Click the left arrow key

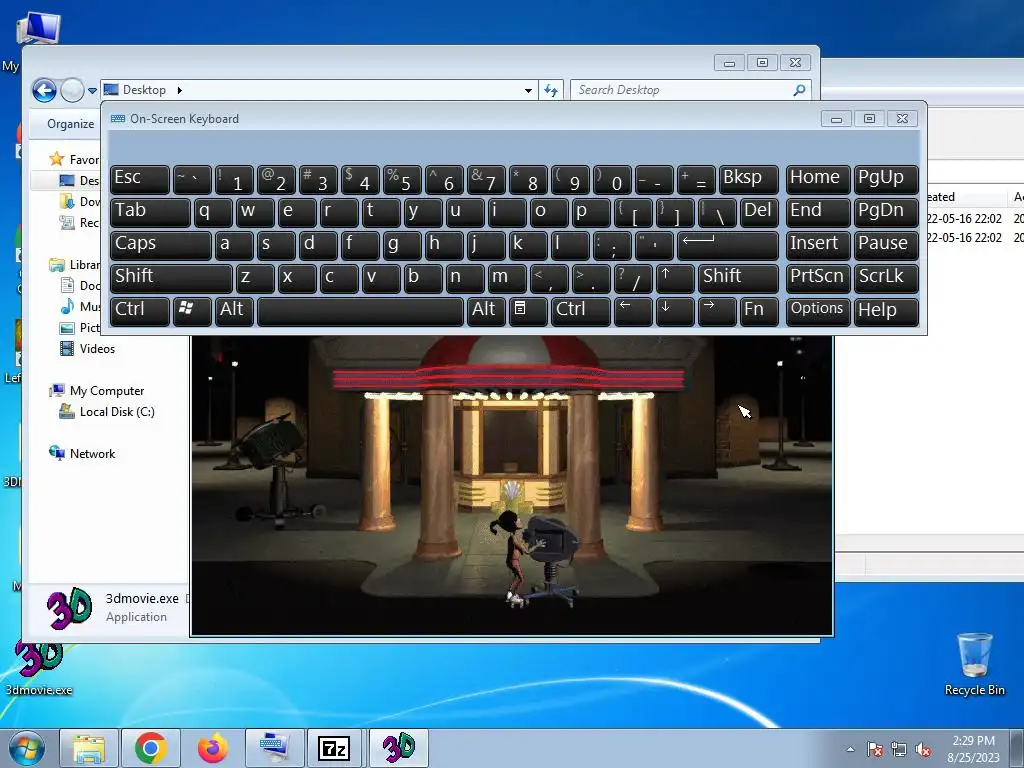(x=633, y=311)
